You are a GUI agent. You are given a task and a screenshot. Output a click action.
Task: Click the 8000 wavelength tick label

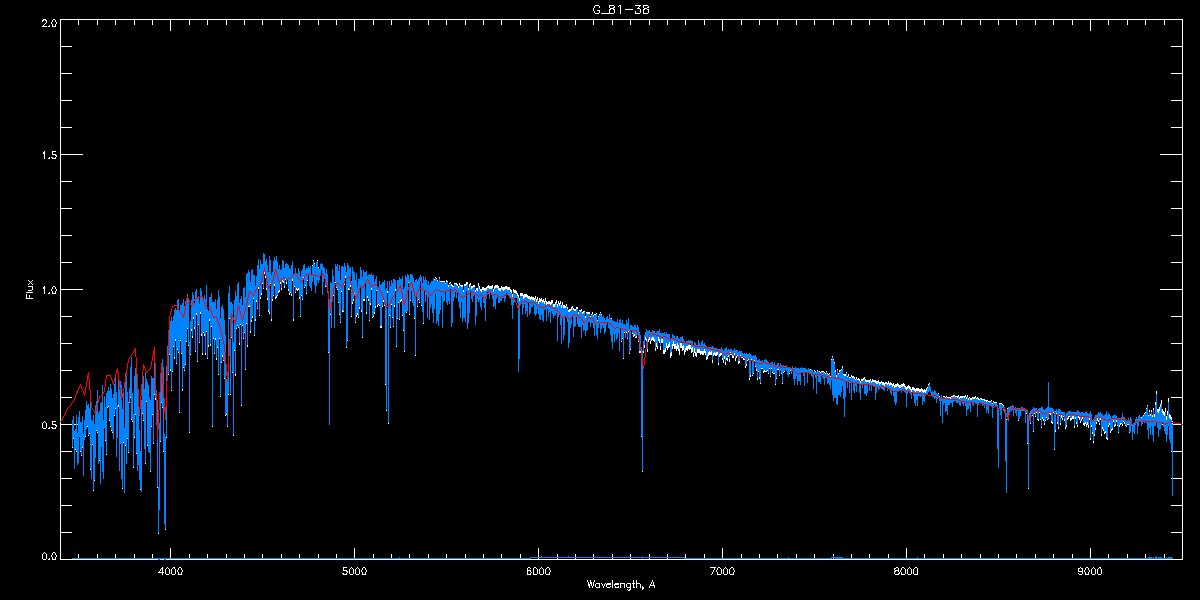pyautogui.click(x=907, y=571)
